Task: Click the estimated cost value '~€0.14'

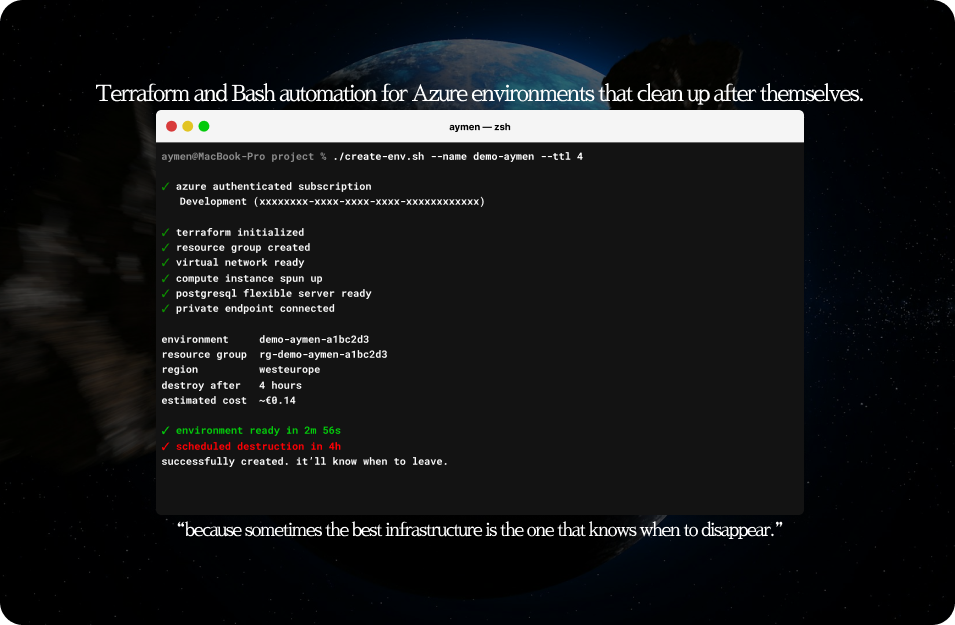Action: tap(277, 401)
